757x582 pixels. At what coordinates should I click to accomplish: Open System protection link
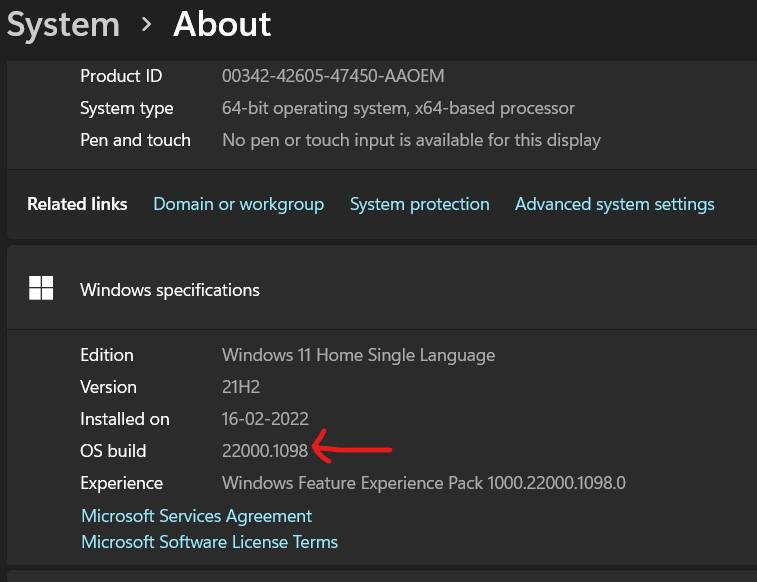419,204
